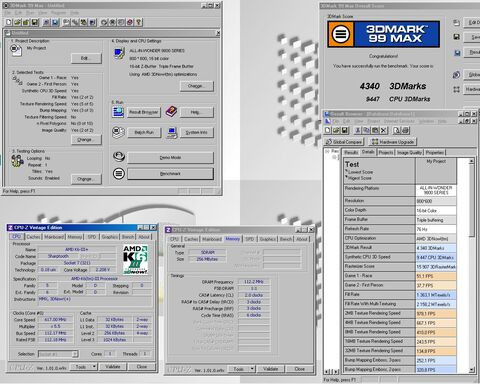Image resolution: width=480 pixels, height=384 pixels.
Task: Click the Help book icon with question mark
Action: (171, 112)
